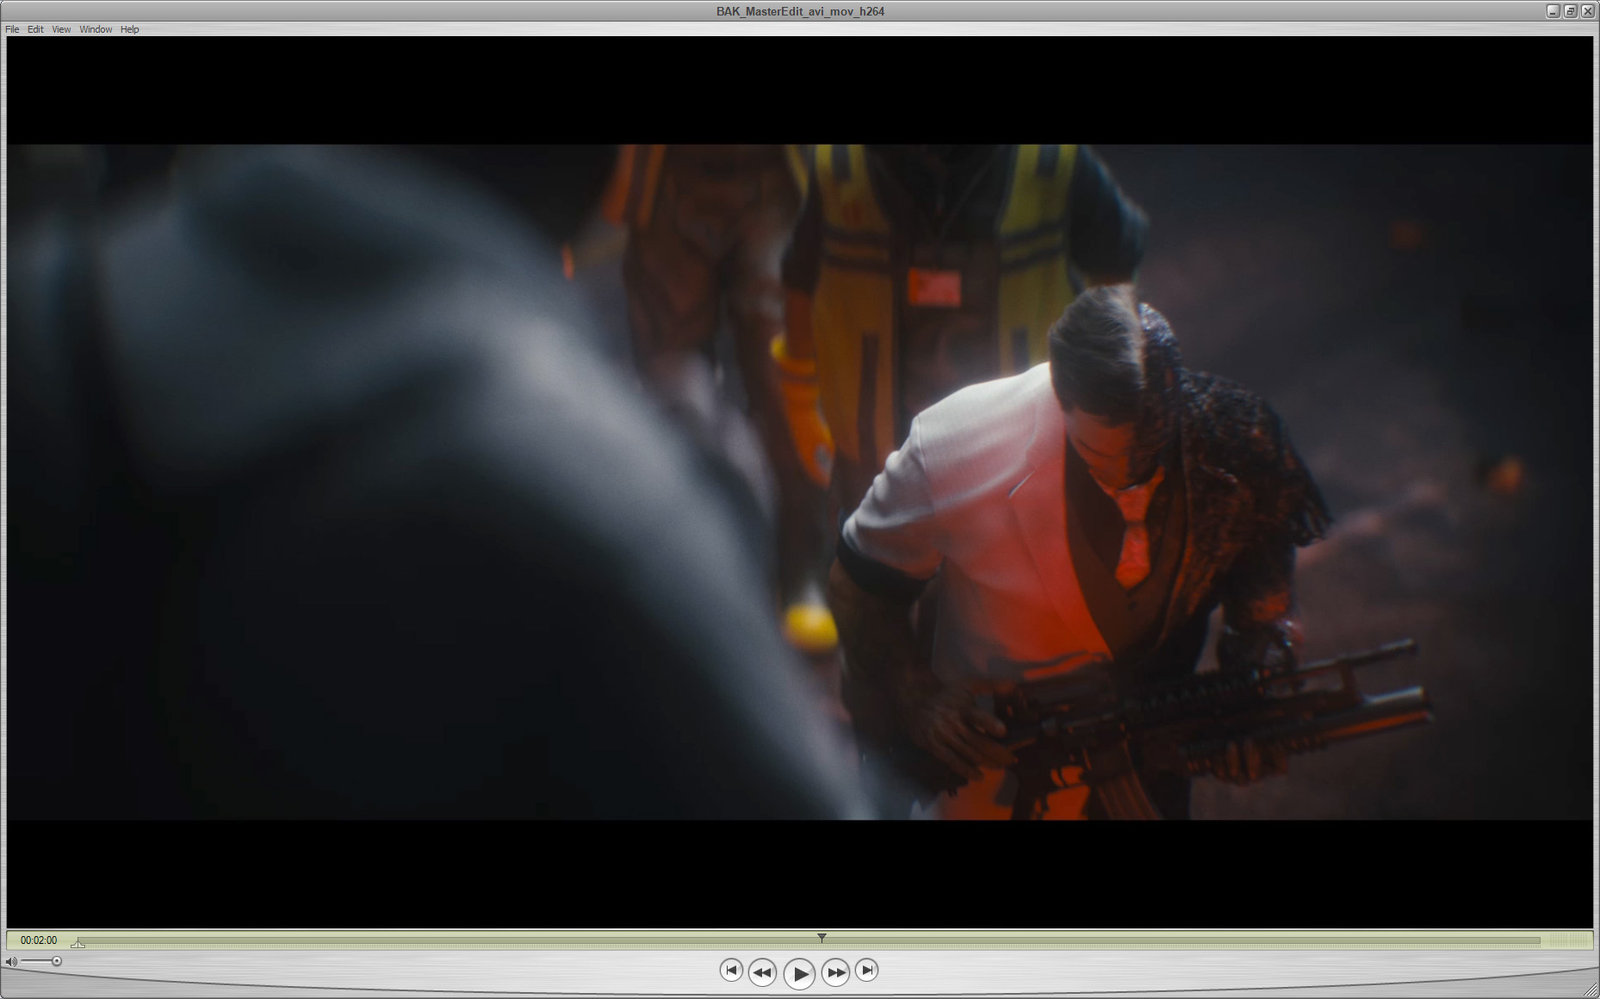Click the resize grip at window corner

(1589, 988)
